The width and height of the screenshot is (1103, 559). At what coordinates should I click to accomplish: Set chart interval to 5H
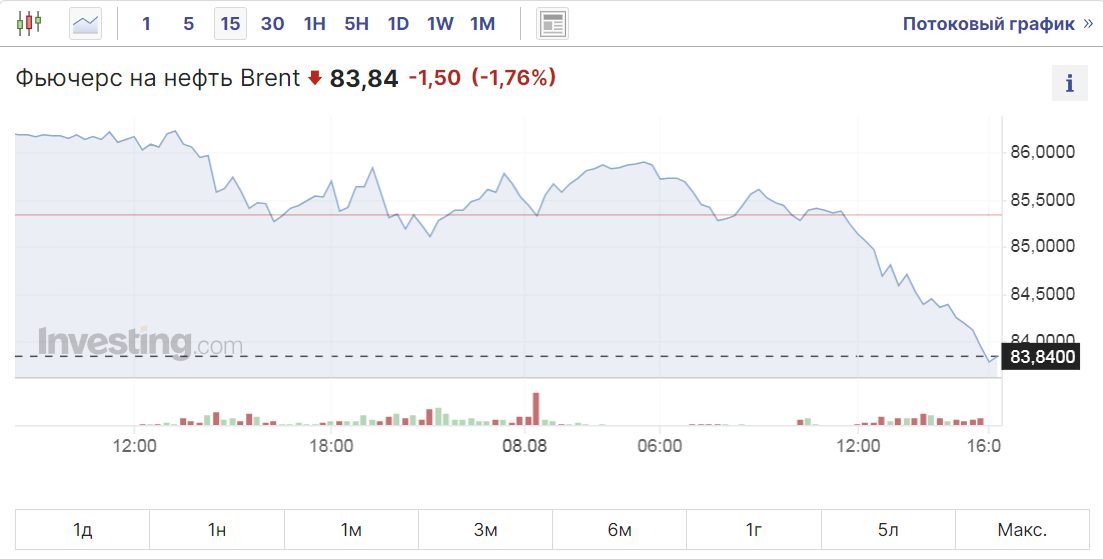pyautogui.click(x=357, y=24)
